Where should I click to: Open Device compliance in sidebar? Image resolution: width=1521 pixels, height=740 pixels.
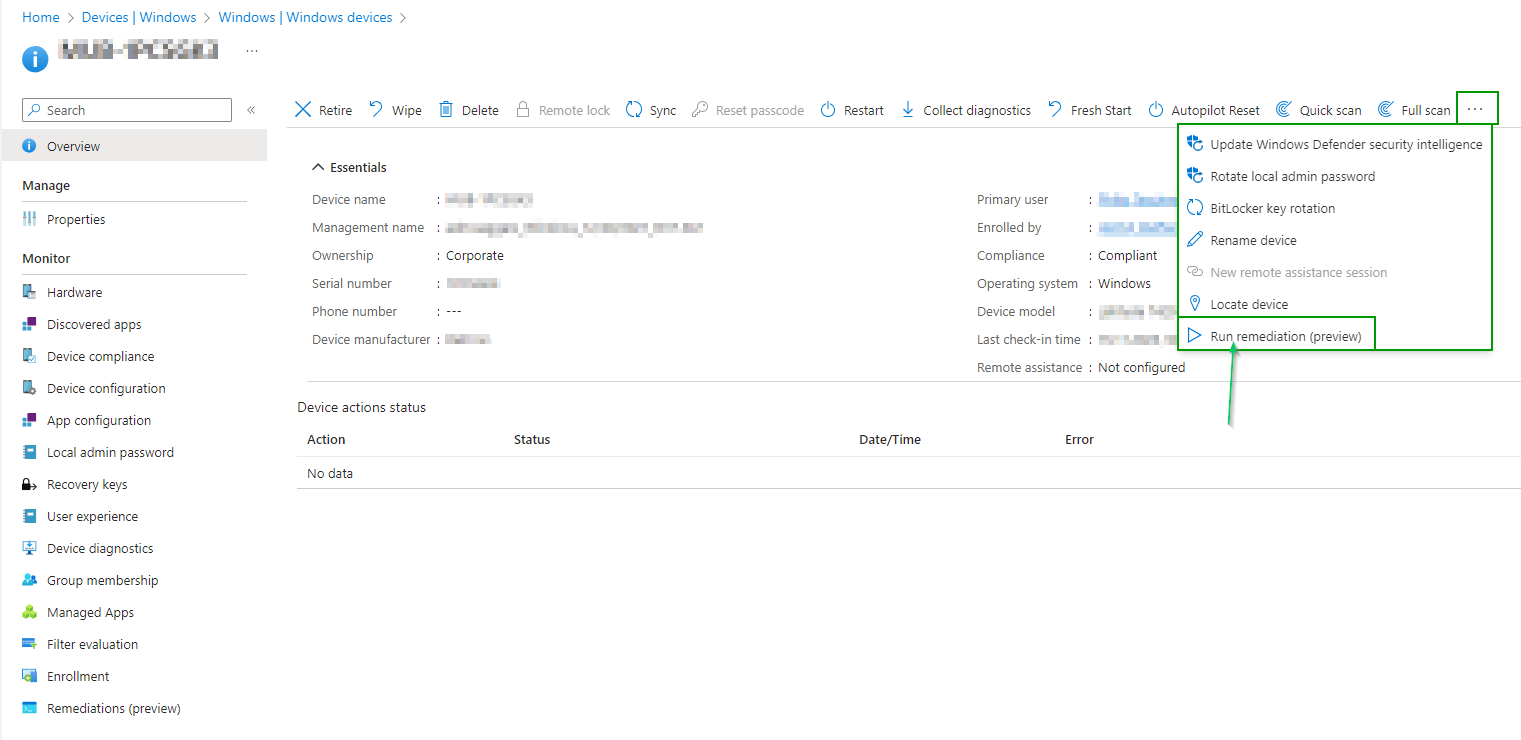pos(100,356)
